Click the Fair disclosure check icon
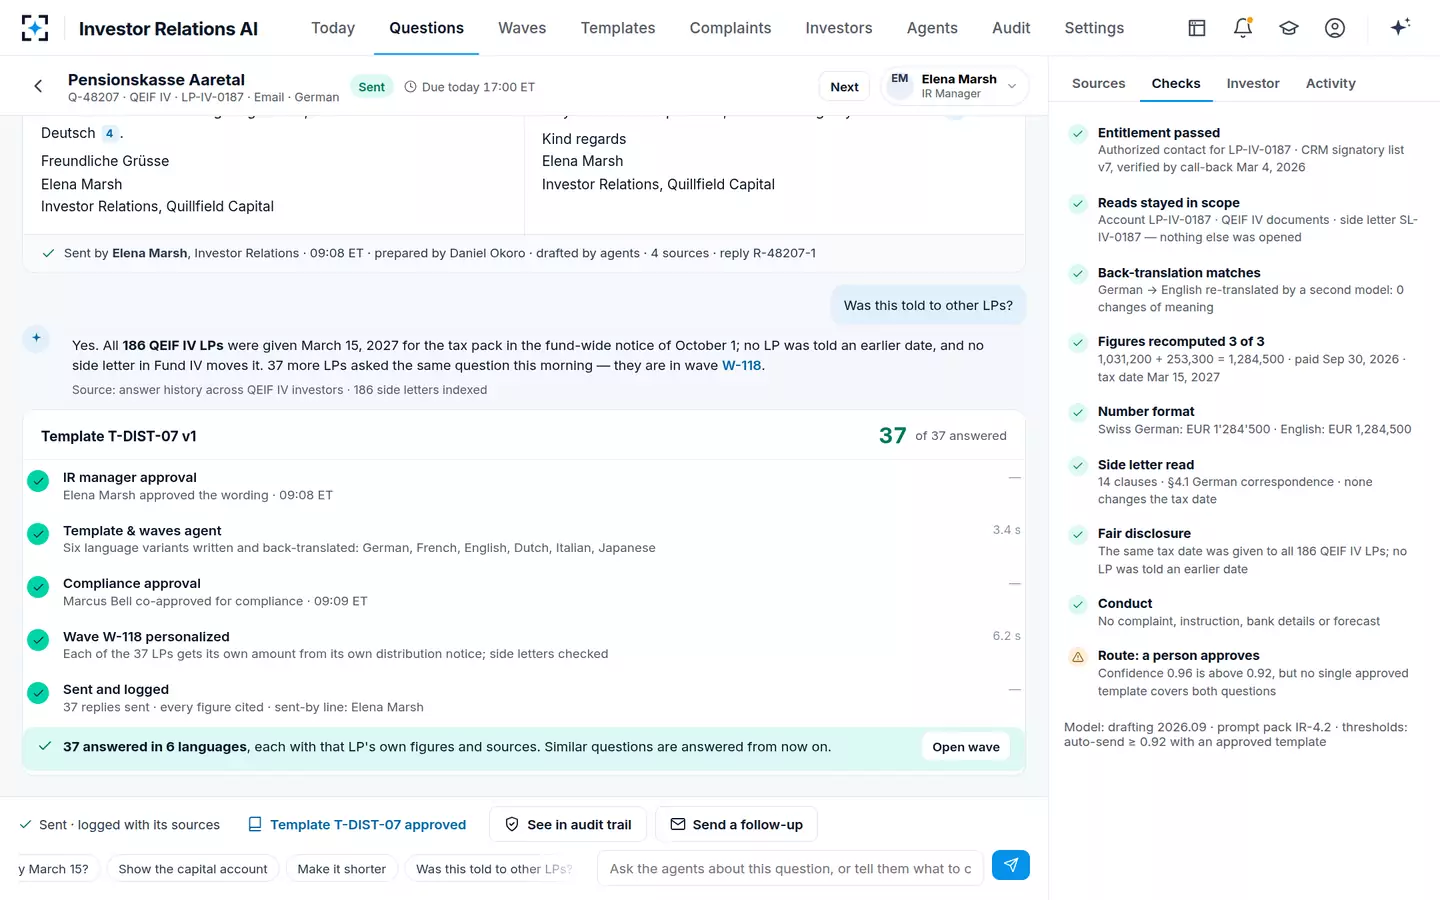Viewport: 1440px width, 900px height. tap(1078, 534)
